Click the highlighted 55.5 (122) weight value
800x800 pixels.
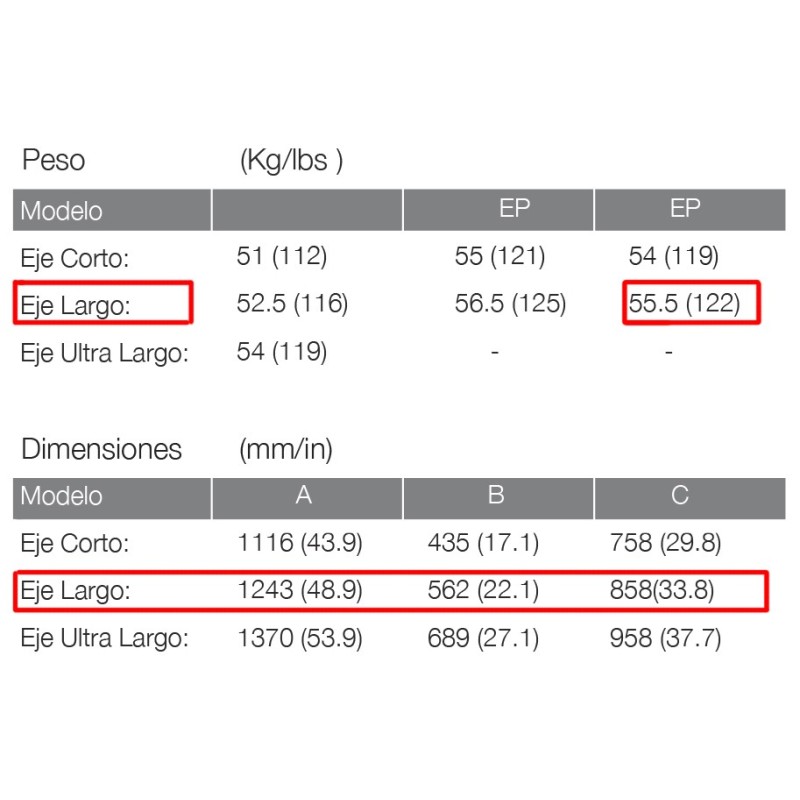click(x=685, y=303)
